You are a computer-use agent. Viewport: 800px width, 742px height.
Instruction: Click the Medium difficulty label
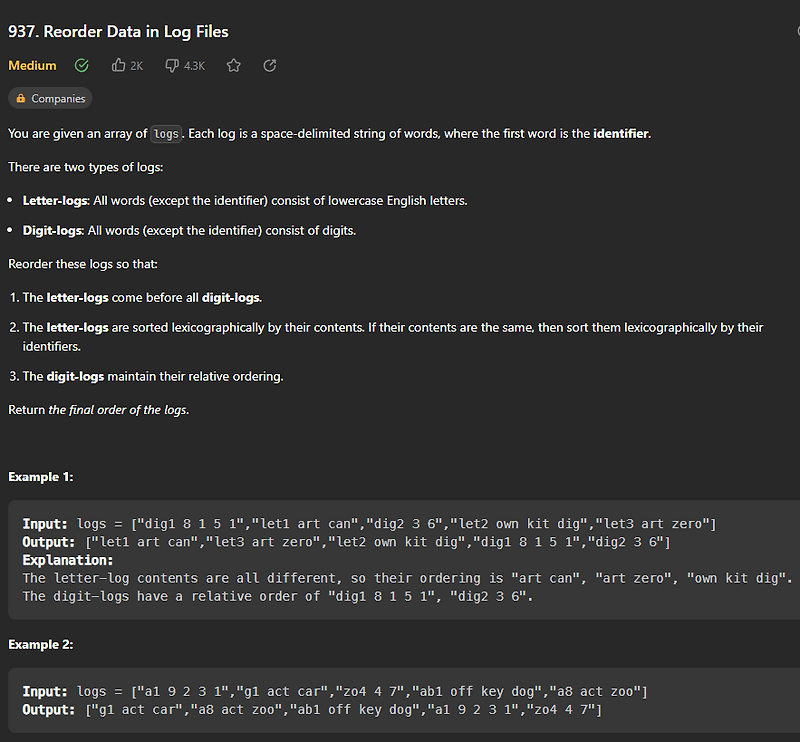(32, 65)
